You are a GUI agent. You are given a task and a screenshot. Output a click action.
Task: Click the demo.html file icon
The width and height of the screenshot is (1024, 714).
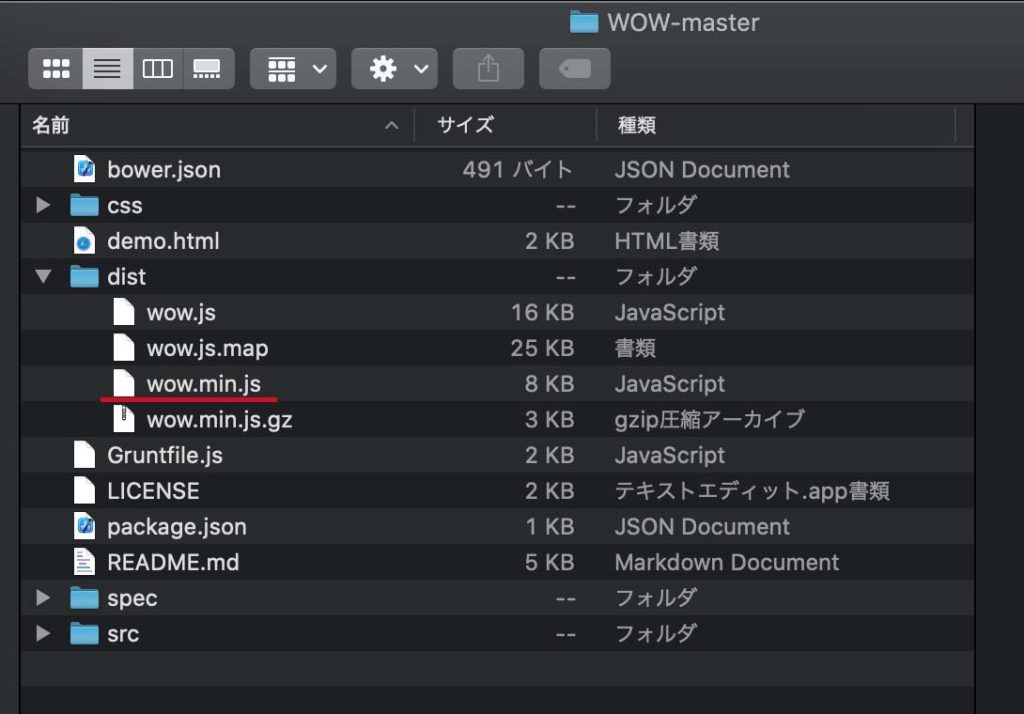tap(84, 240)
